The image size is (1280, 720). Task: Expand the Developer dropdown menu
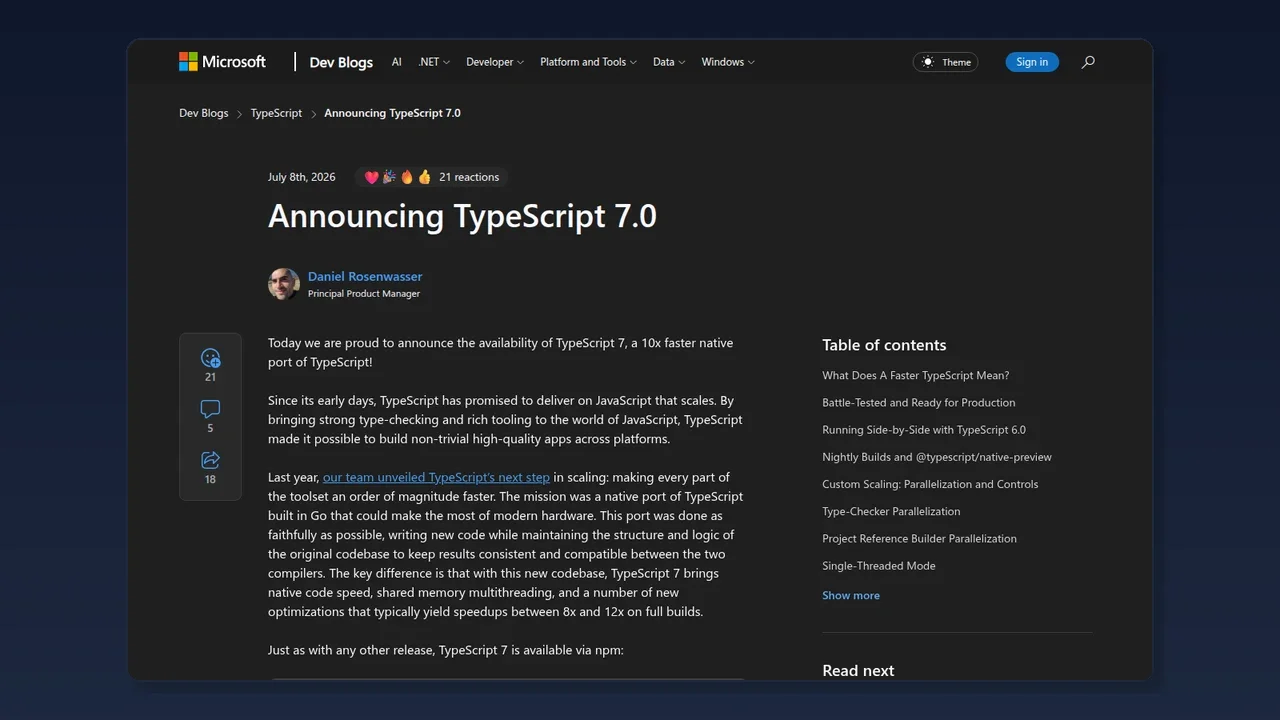point(495,62)
